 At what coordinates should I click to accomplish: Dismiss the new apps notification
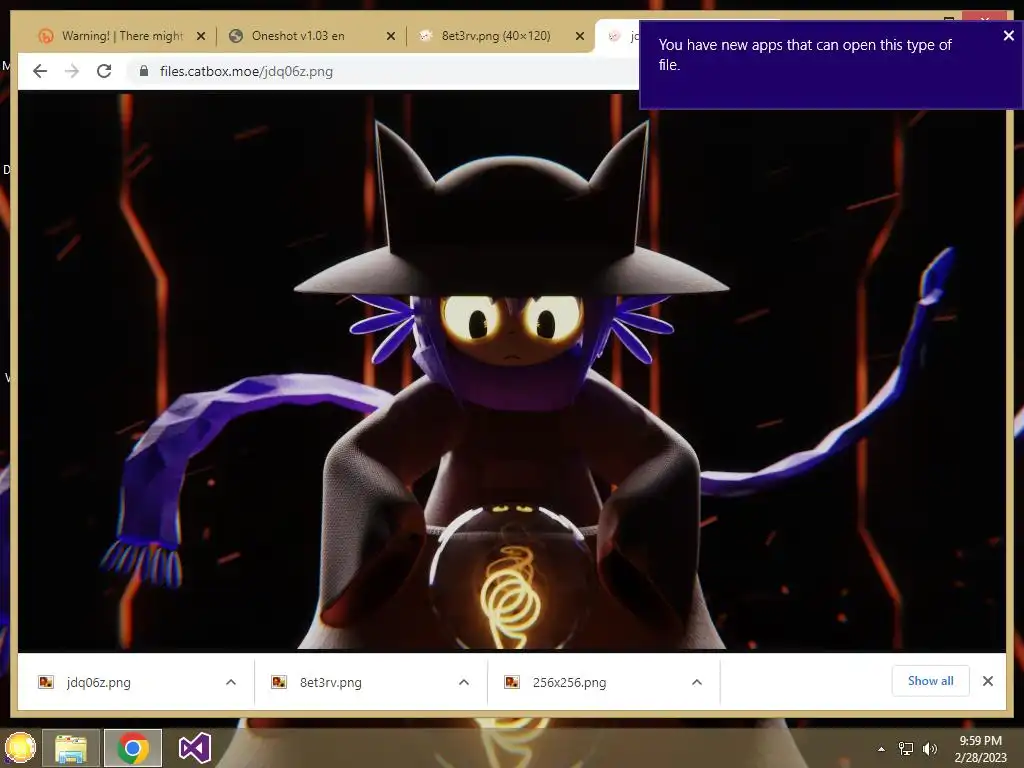coord(1008,36)
